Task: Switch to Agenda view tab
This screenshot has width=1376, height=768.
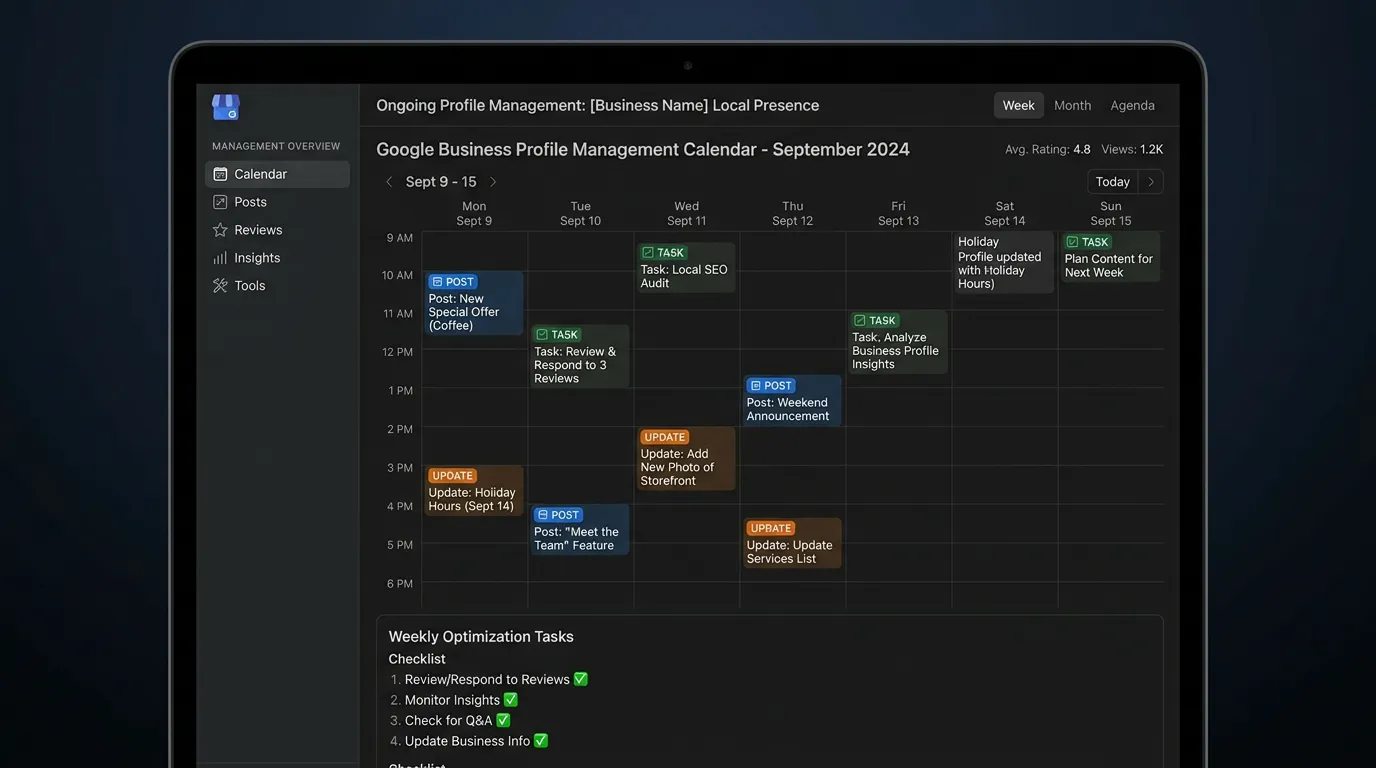Action: (1133, 105)
